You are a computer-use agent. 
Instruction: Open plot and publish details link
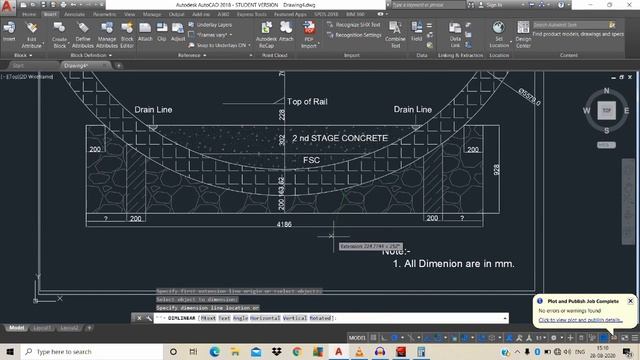580,320
